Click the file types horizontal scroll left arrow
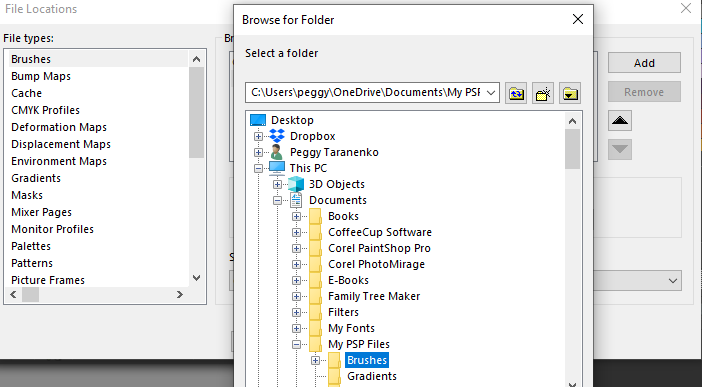 point(13,295)
